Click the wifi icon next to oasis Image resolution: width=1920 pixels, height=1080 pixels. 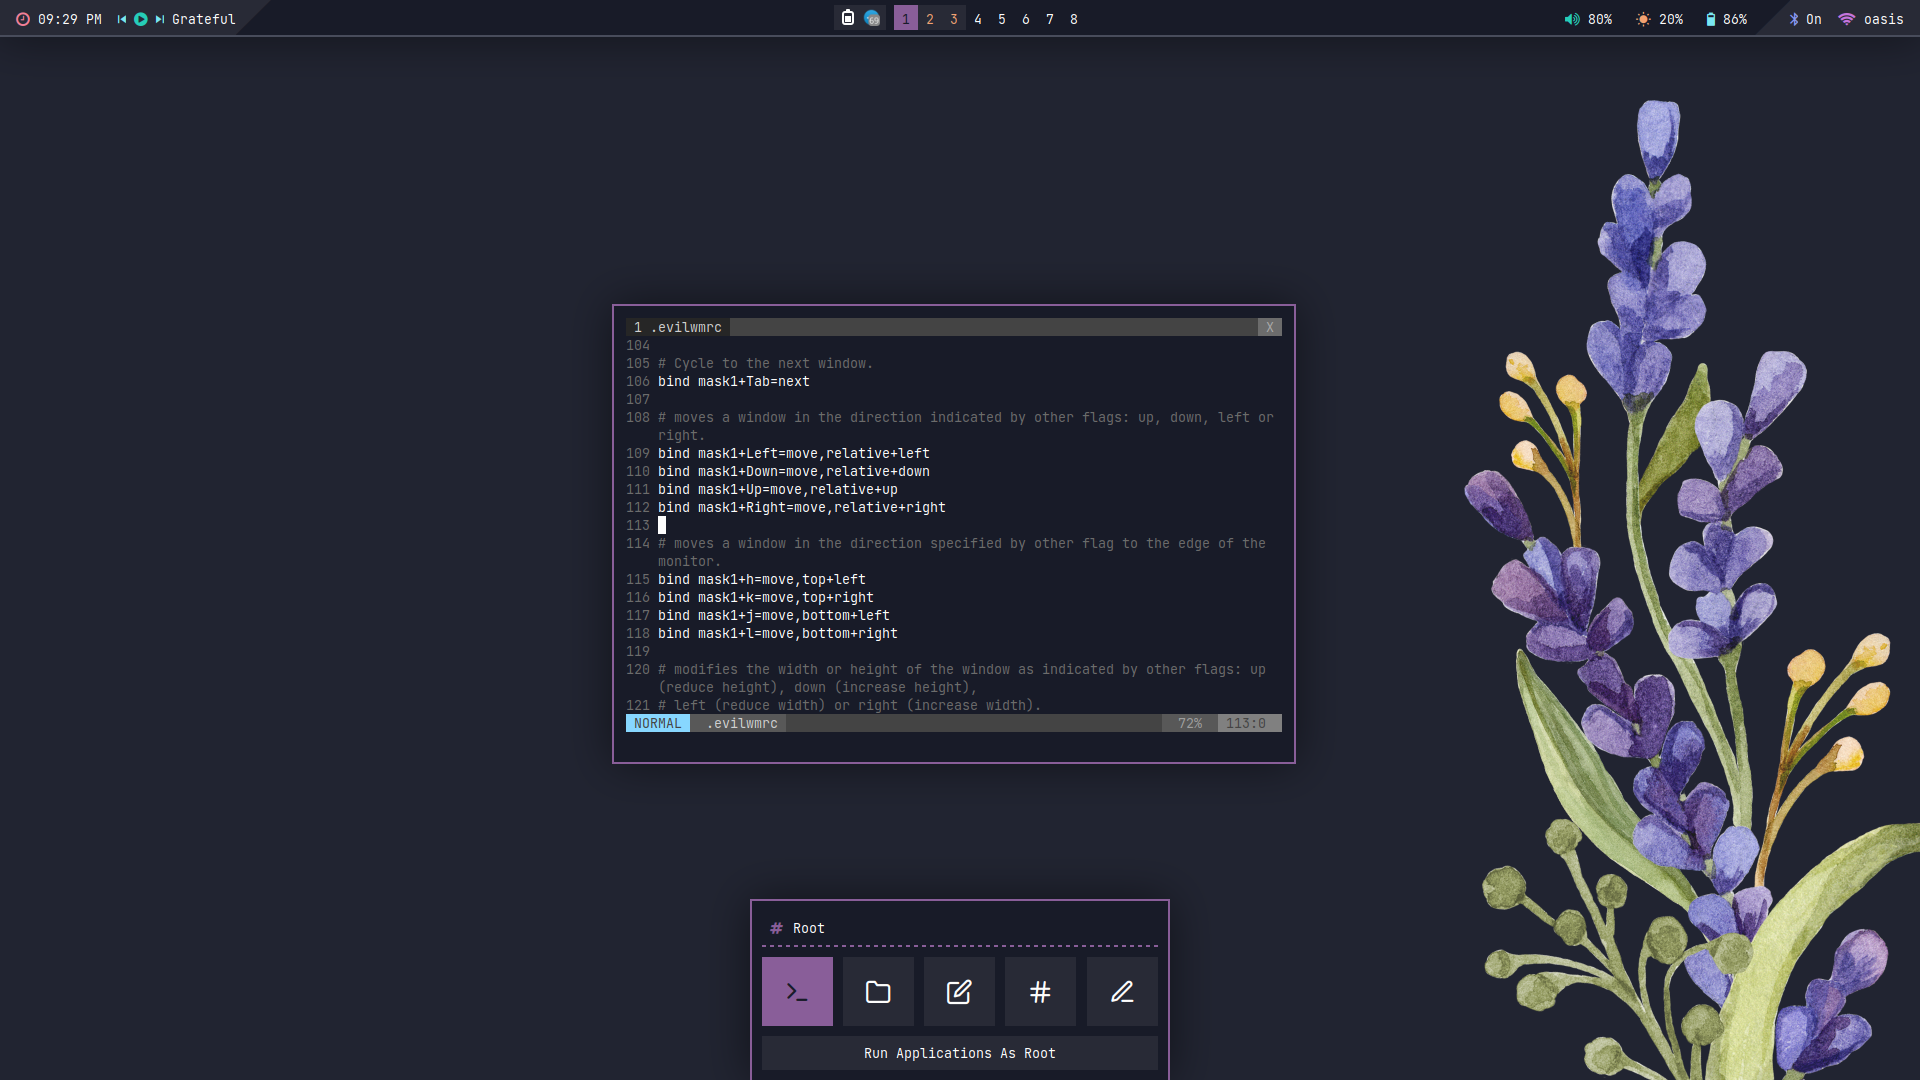point(1847,19)
